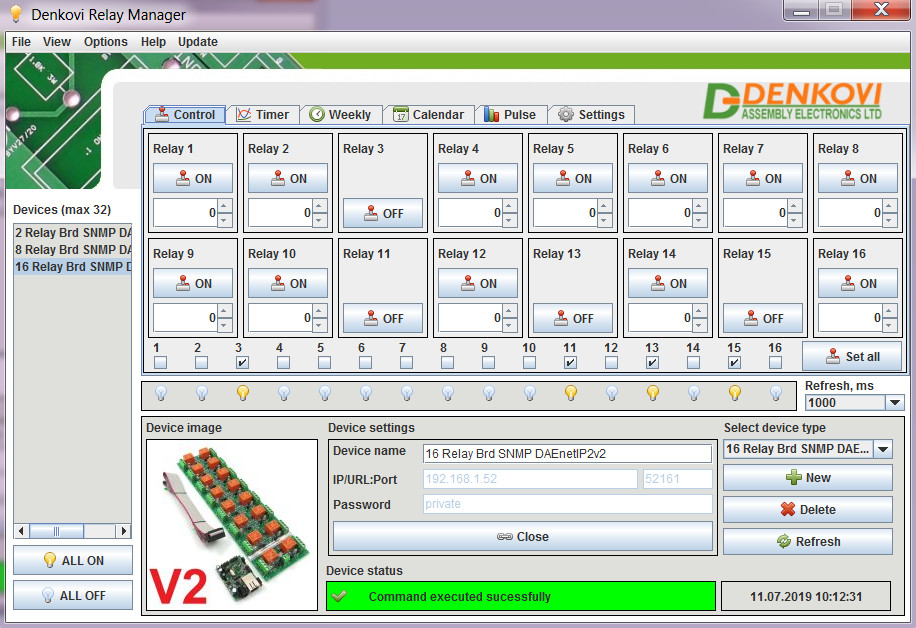Viewport: 916px width, 628px height.
Task: Uncheck the relay 15 checkbox
Action: (735, 363)
